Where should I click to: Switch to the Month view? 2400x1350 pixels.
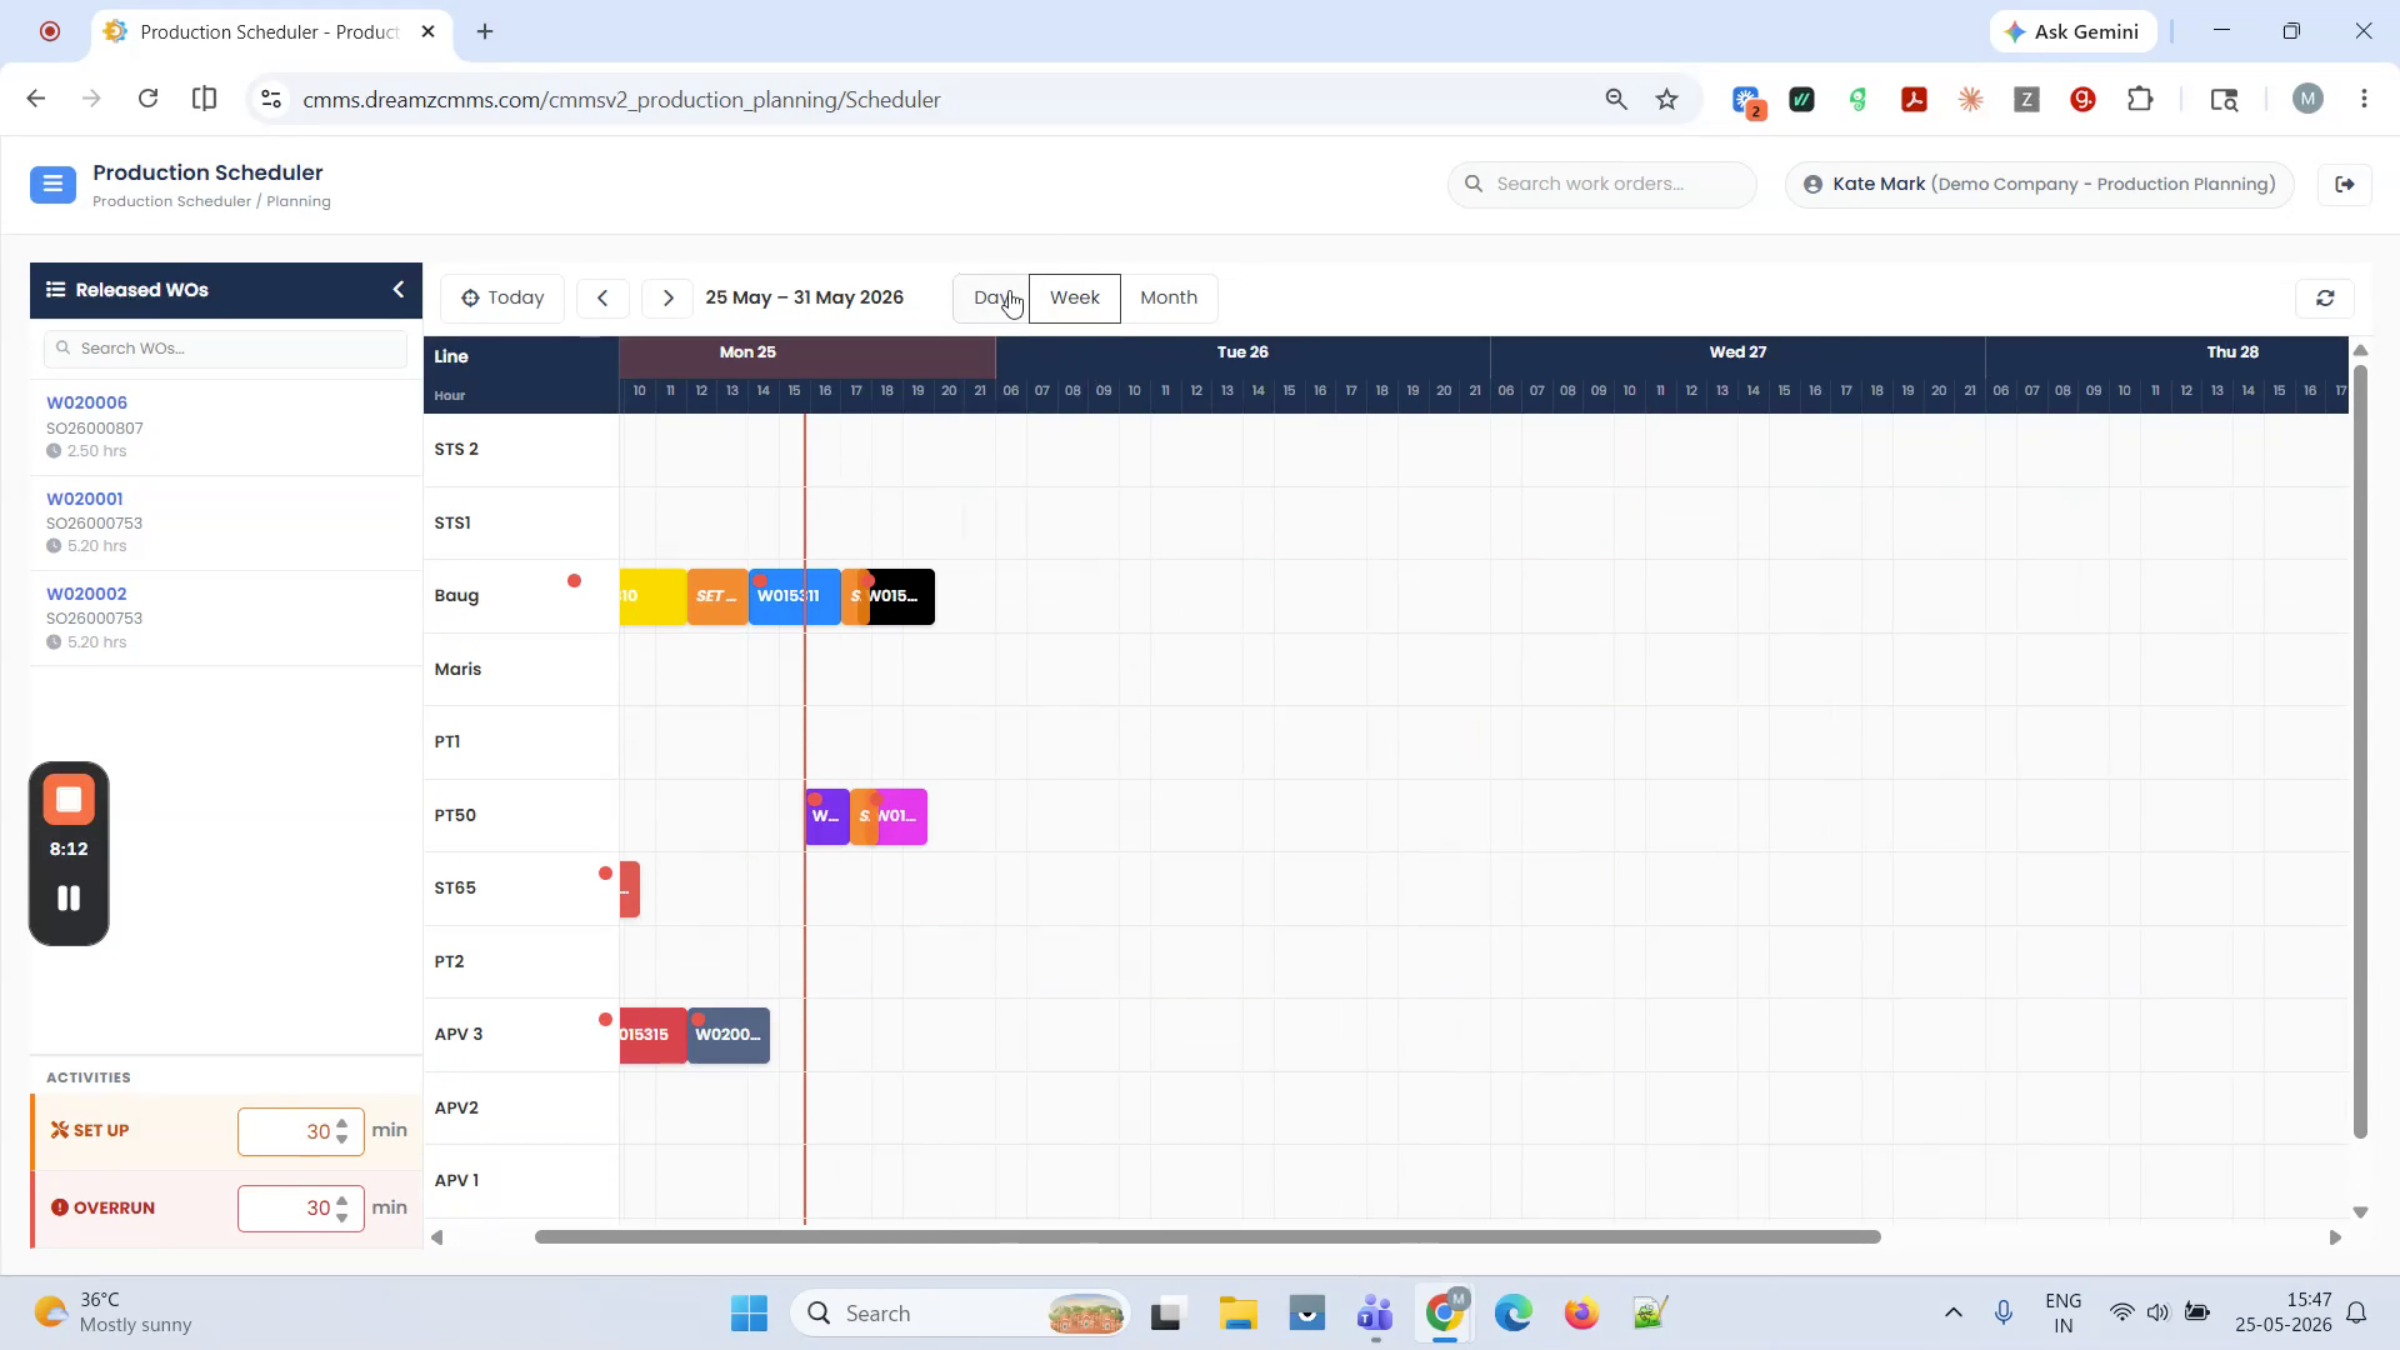tap(1168, 298)
